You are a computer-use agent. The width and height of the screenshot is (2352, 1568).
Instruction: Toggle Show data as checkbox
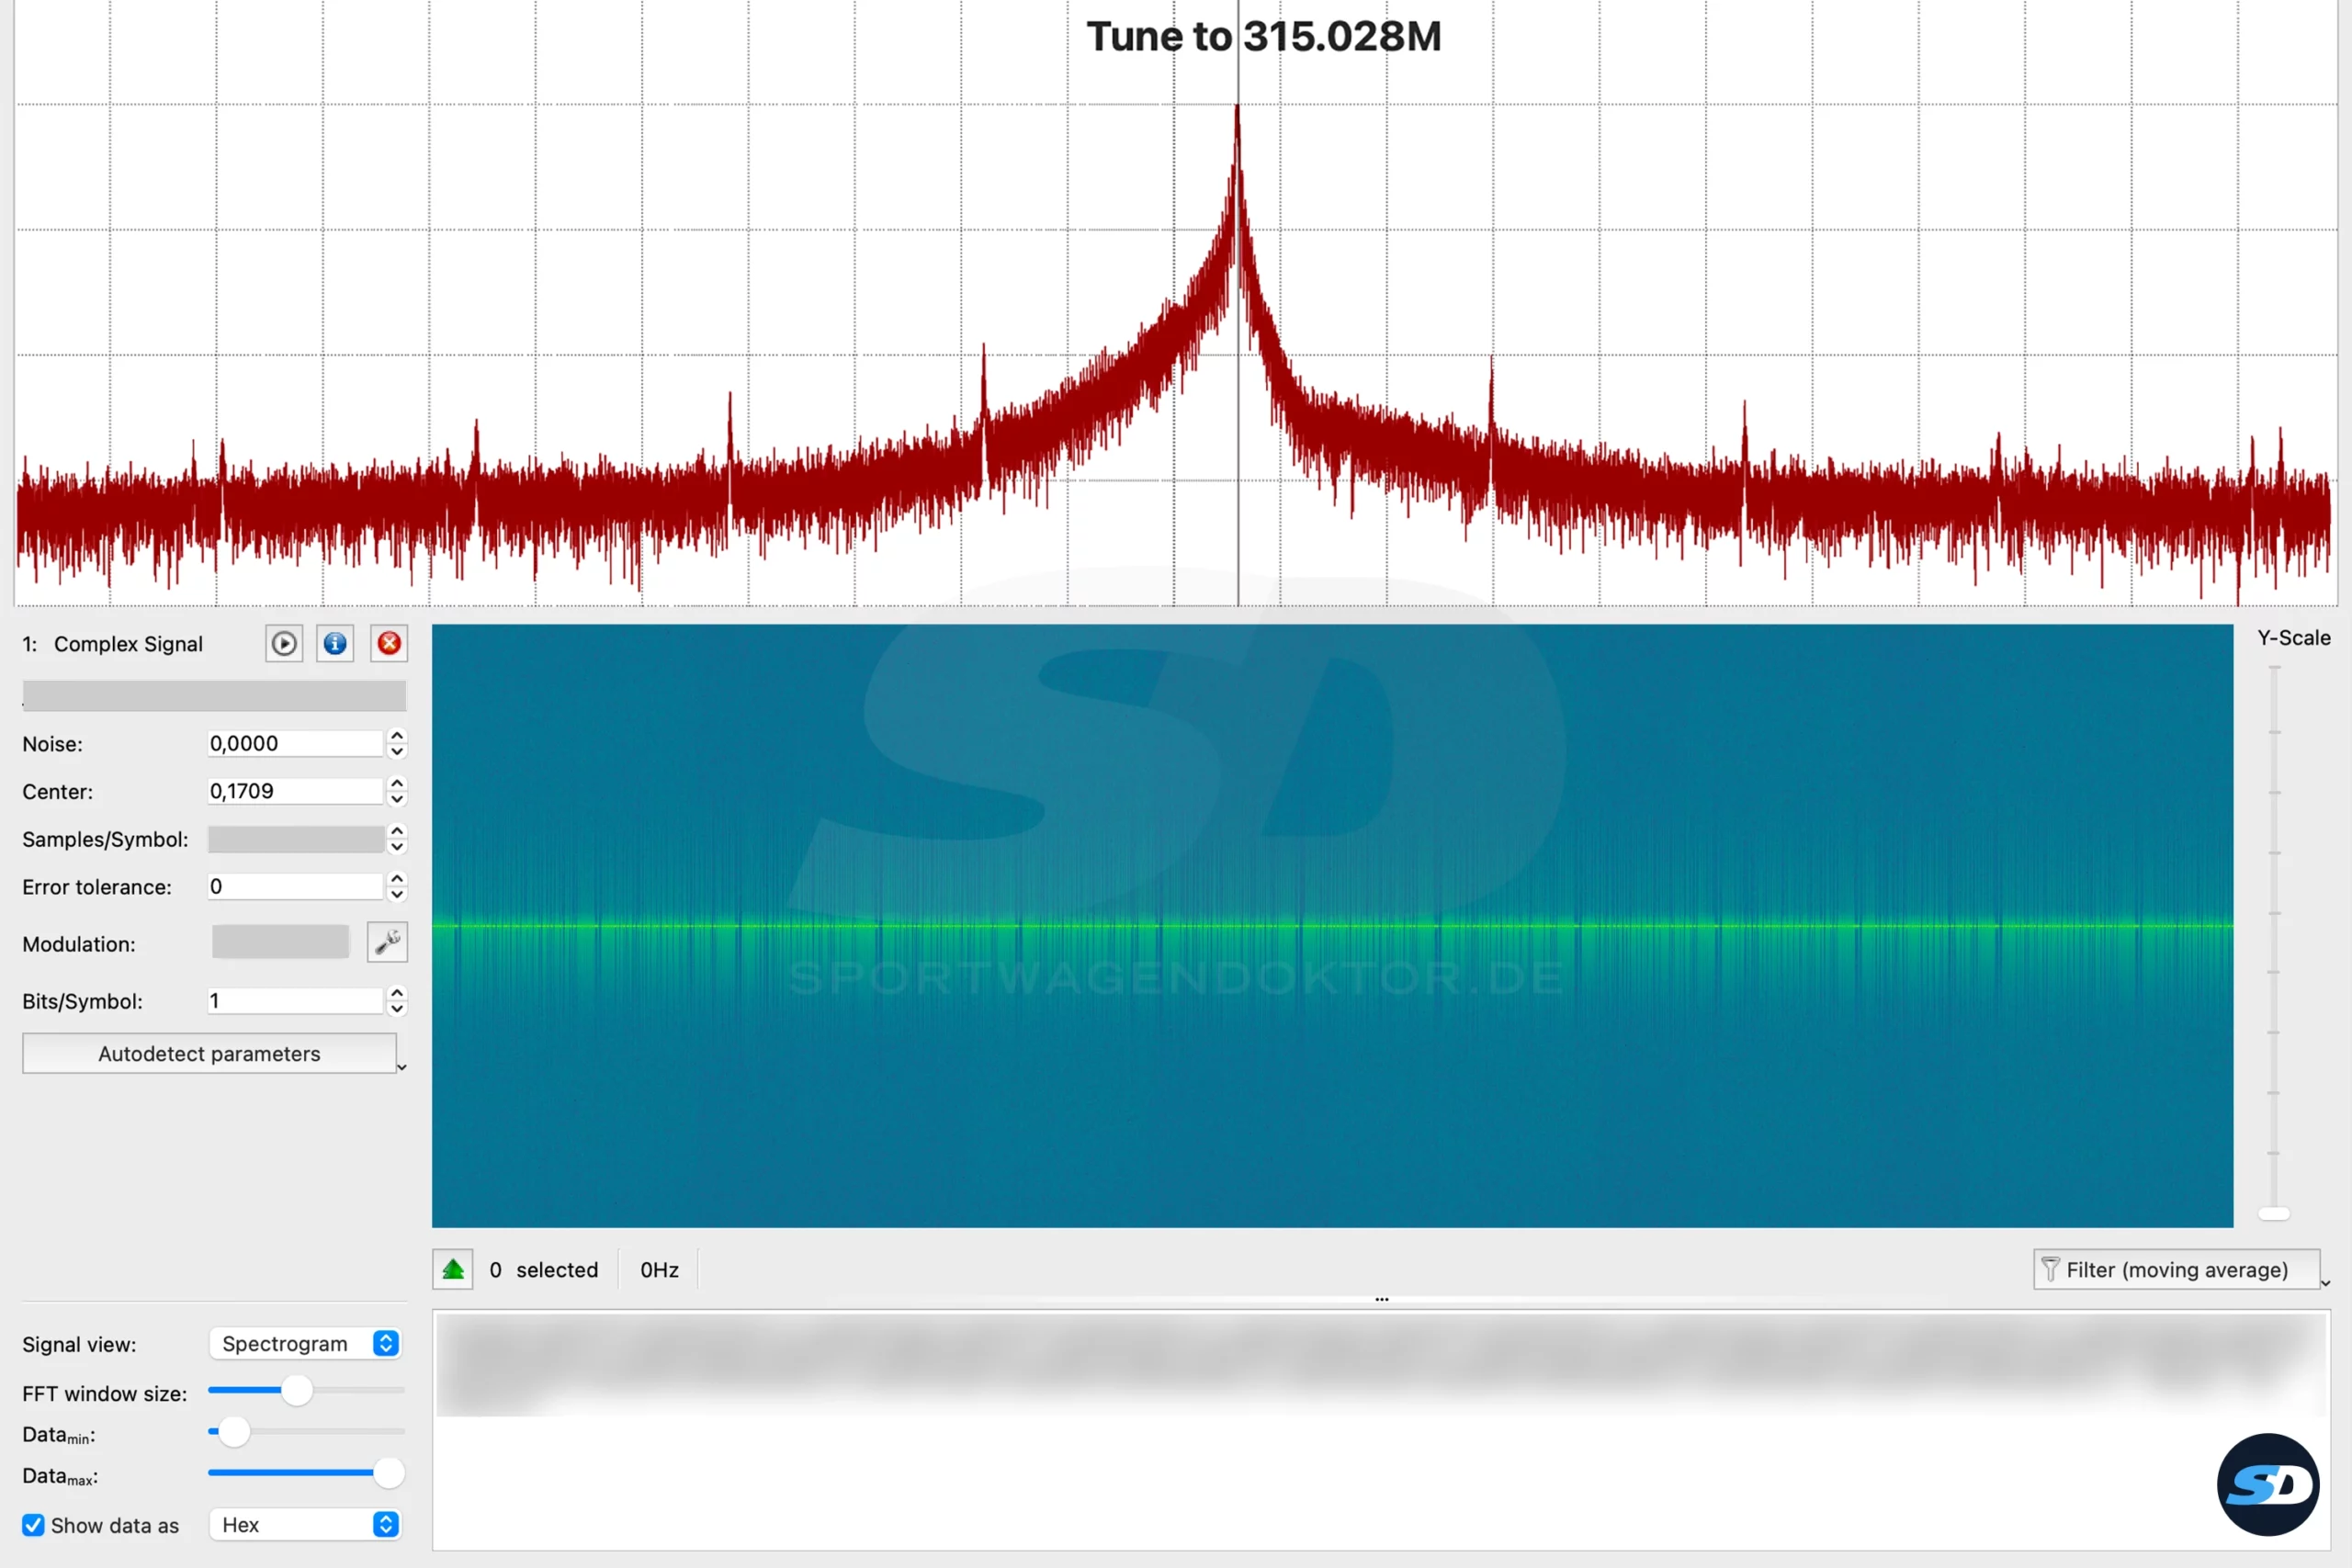pyautogui.click(x=33, y=1525)
